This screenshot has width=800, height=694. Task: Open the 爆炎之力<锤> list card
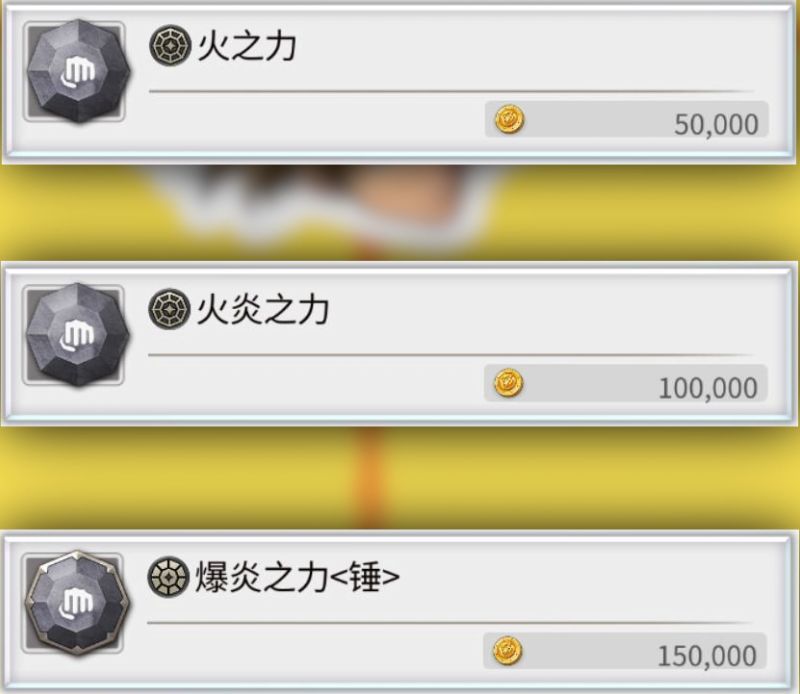click(399, 611)
